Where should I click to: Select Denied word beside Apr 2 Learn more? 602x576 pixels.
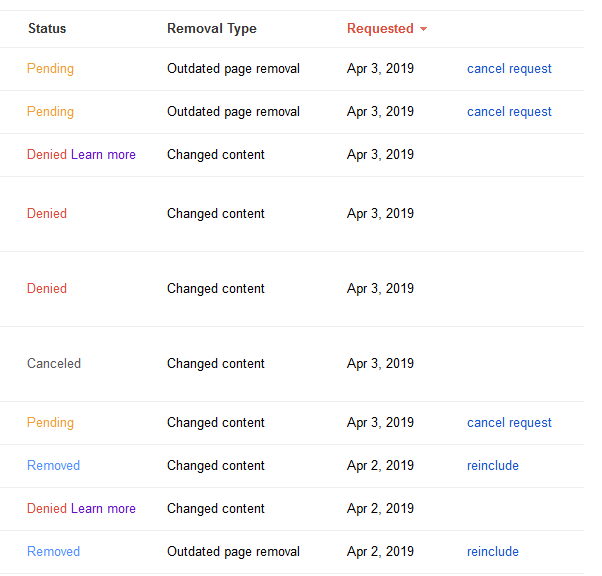[x=47, y=508]
